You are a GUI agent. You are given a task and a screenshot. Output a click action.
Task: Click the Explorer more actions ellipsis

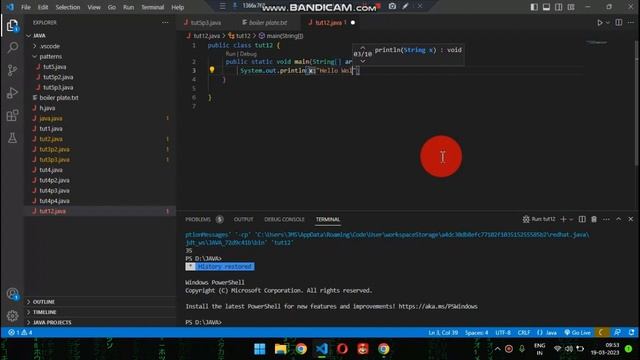point(165,22)
